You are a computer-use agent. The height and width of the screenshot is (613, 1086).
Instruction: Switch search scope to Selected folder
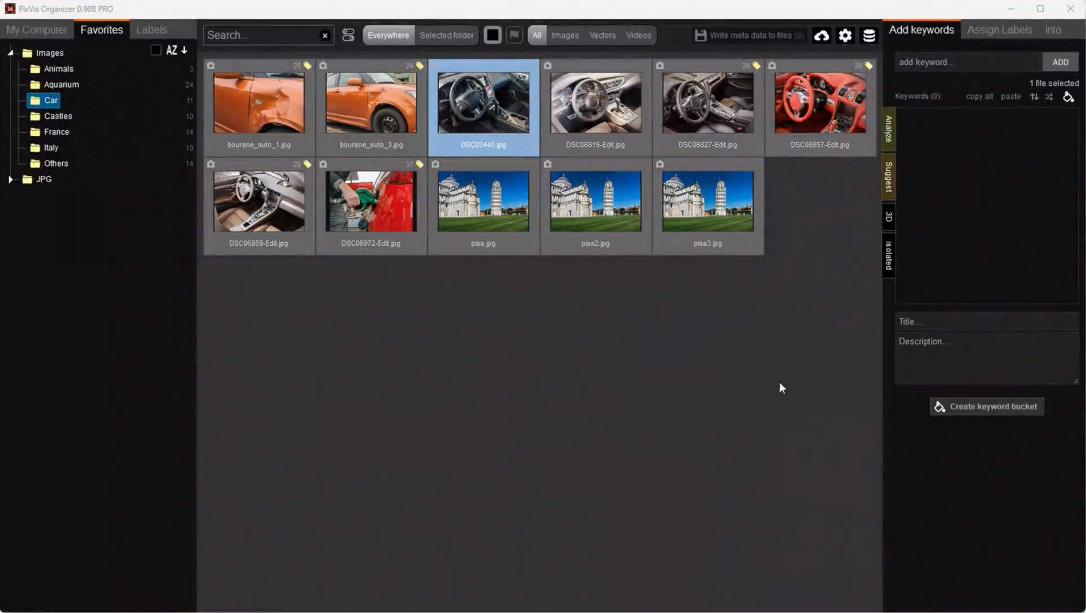(x=447, y=35)
